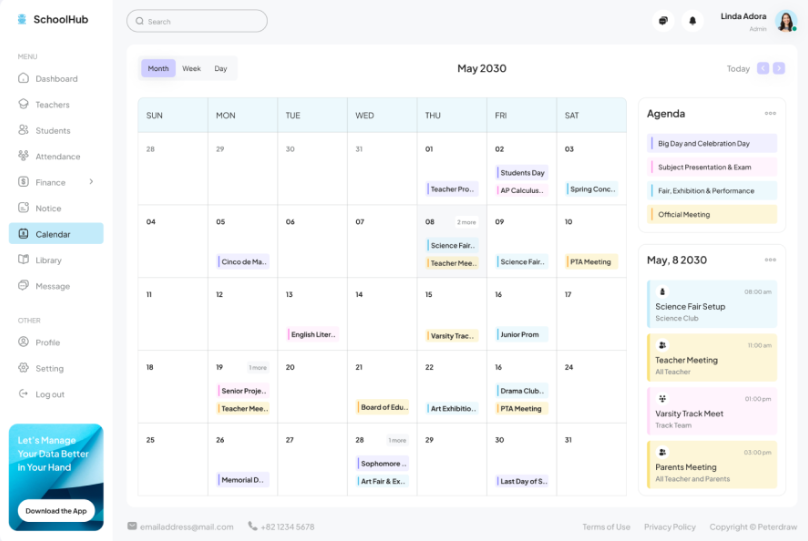Click the Log out icon

click(24, 394)
